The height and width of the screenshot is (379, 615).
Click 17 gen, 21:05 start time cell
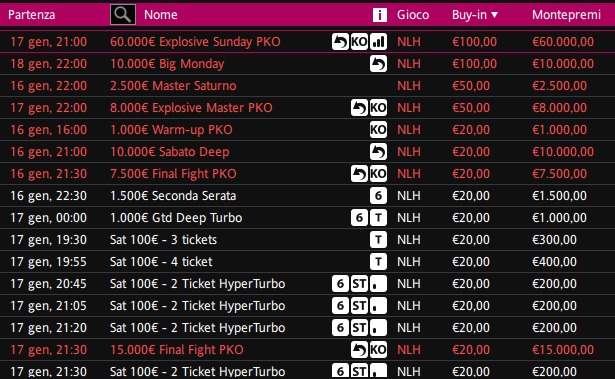pyautogui.click(x=49, y=305)
